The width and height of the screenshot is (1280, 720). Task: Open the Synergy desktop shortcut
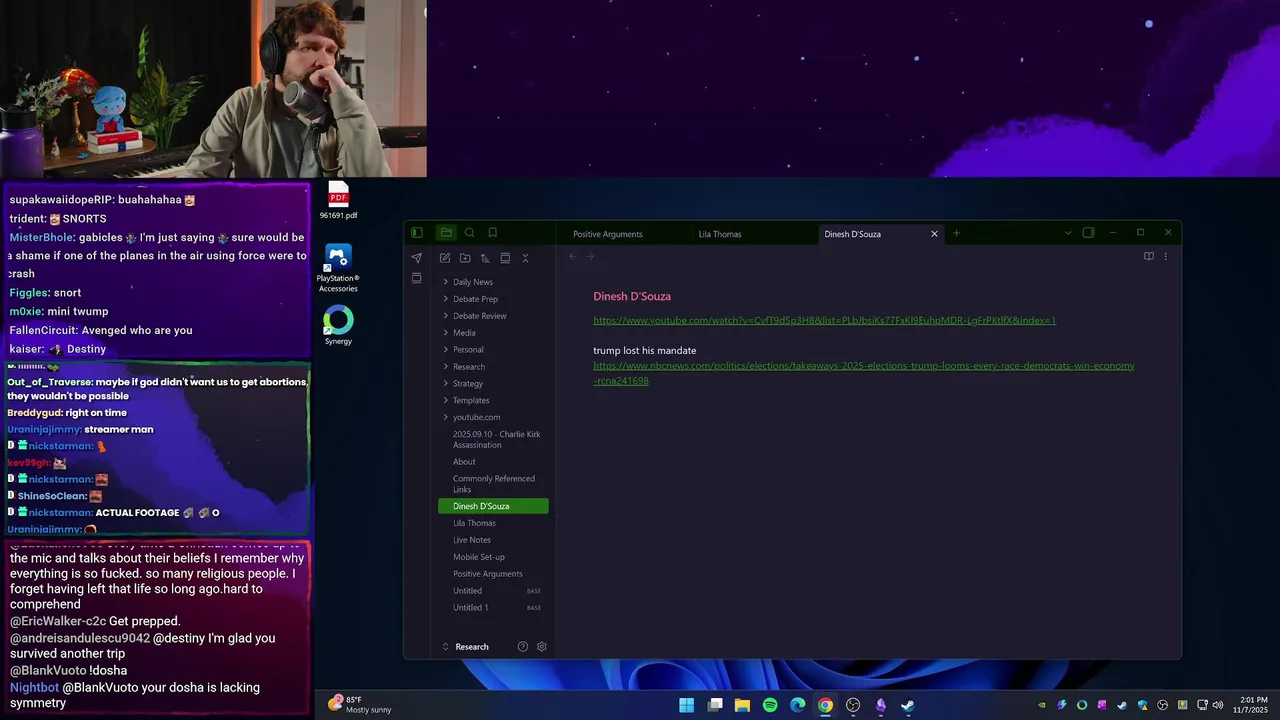(x=338, y=326)
